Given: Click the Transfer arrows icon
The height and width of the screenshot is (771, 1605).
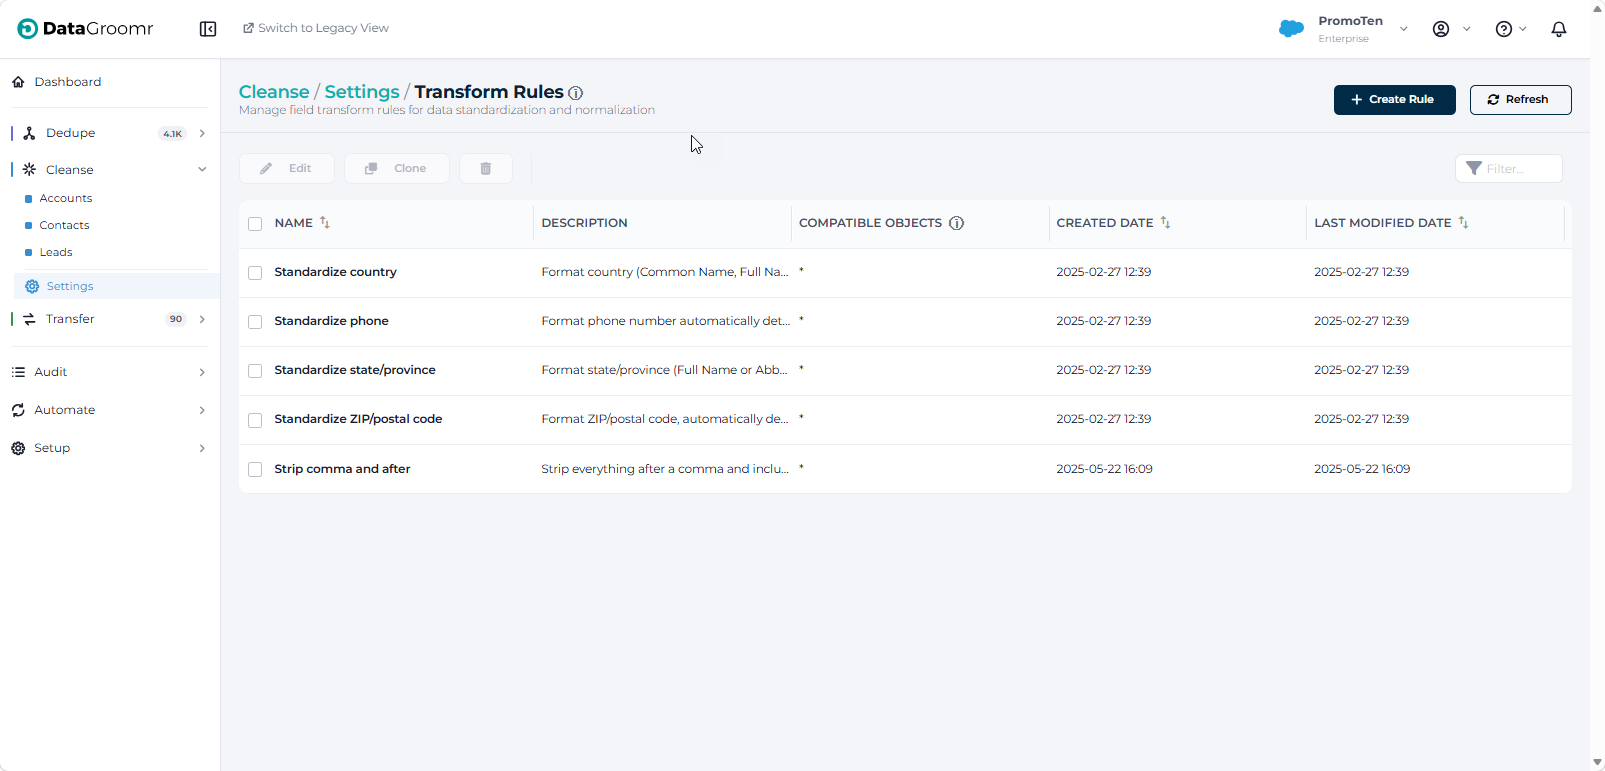Looking at the screenshot, I should coord(29,319).
